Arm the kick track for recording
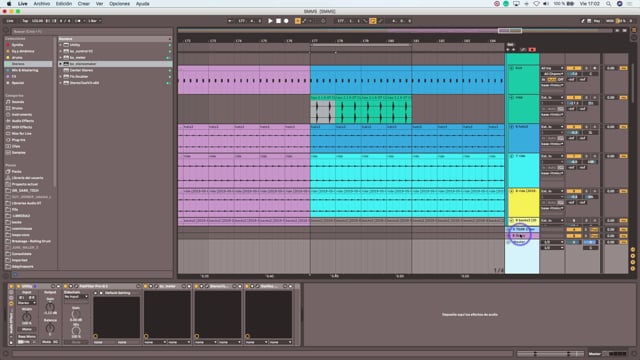 (595, 68)
